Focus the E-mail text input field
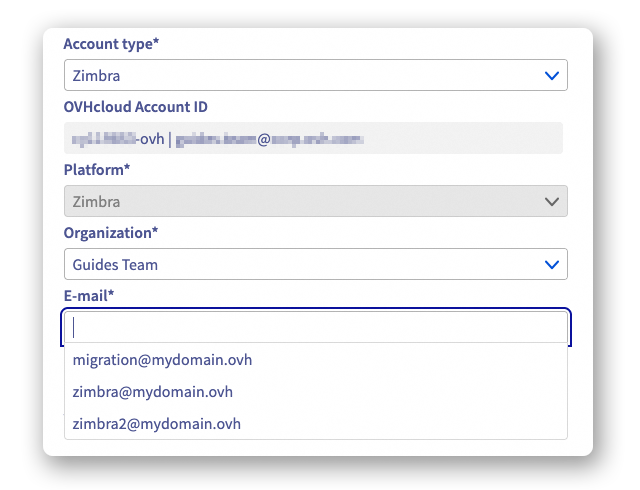 click(316, 328)
